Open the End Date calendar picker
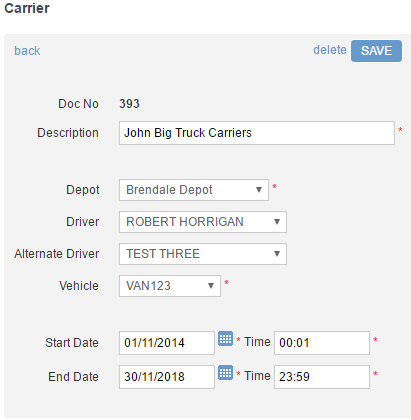Viewport: 411px width, 420px height. point(225,373)
